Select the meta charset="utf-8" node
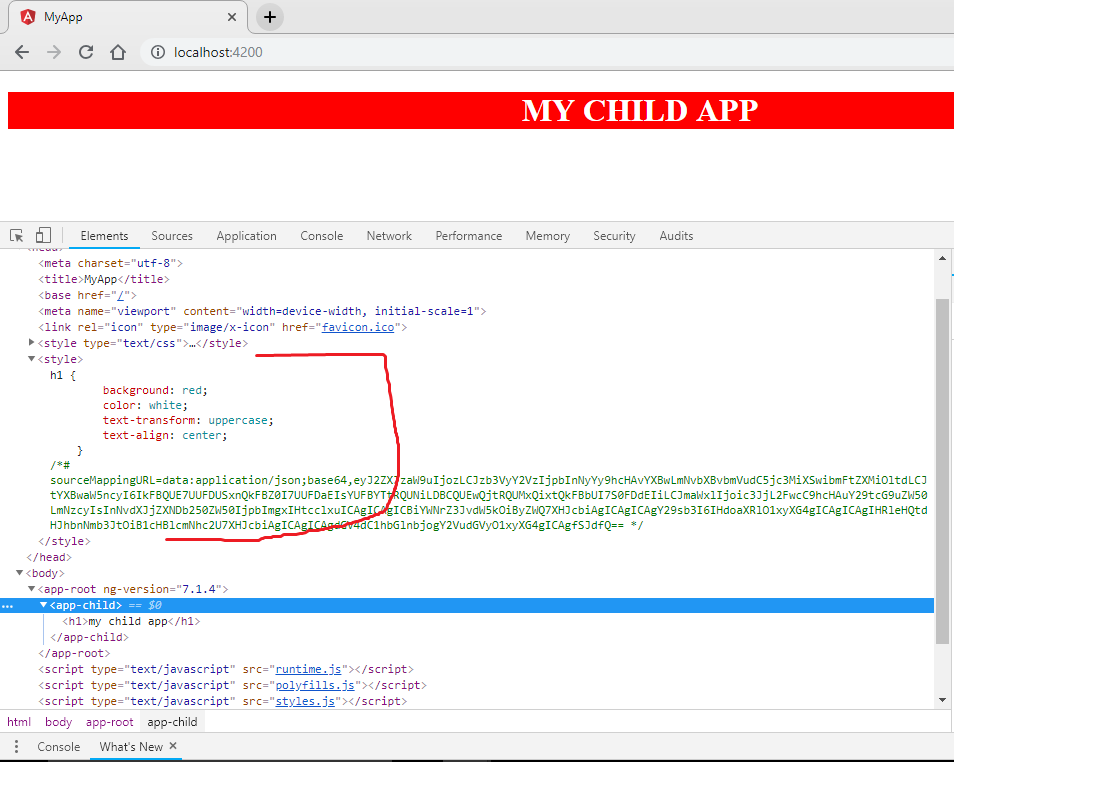1100x787 pixels. point(110,263)
